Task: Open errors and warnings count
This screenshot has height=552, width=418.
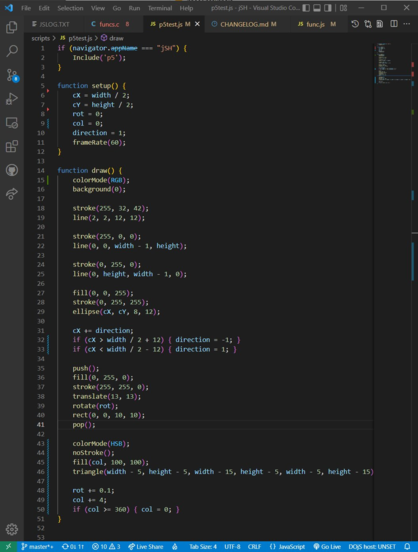Action: point(106,547)
